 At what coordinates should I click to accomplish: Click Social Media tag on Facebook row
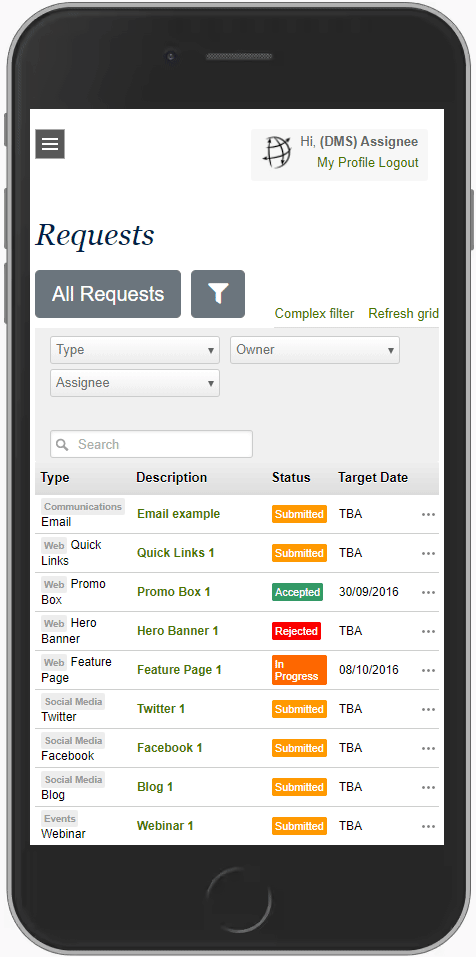tap(73, 741)
